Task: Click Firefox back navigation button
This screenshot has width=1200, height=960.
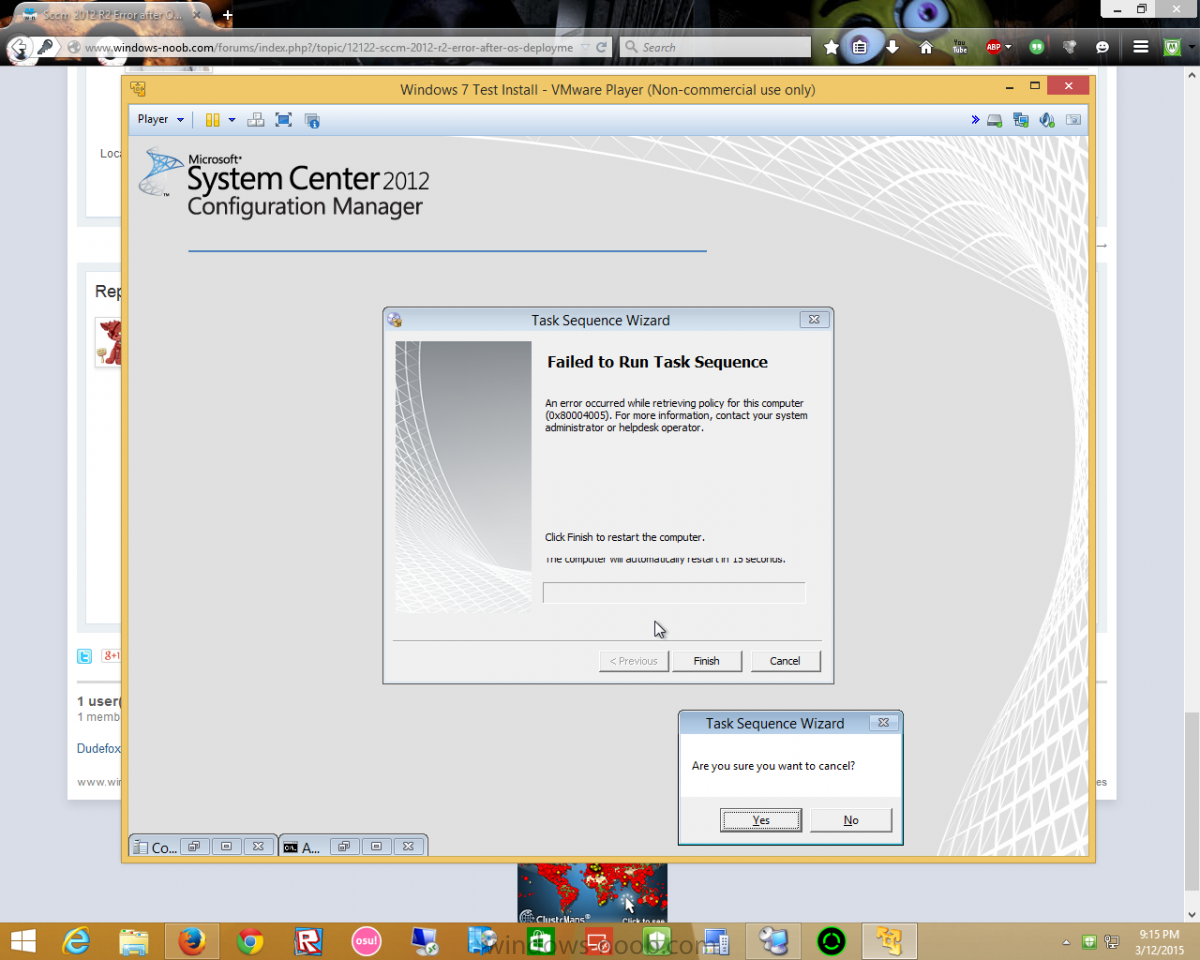Action: pos(18,47)
